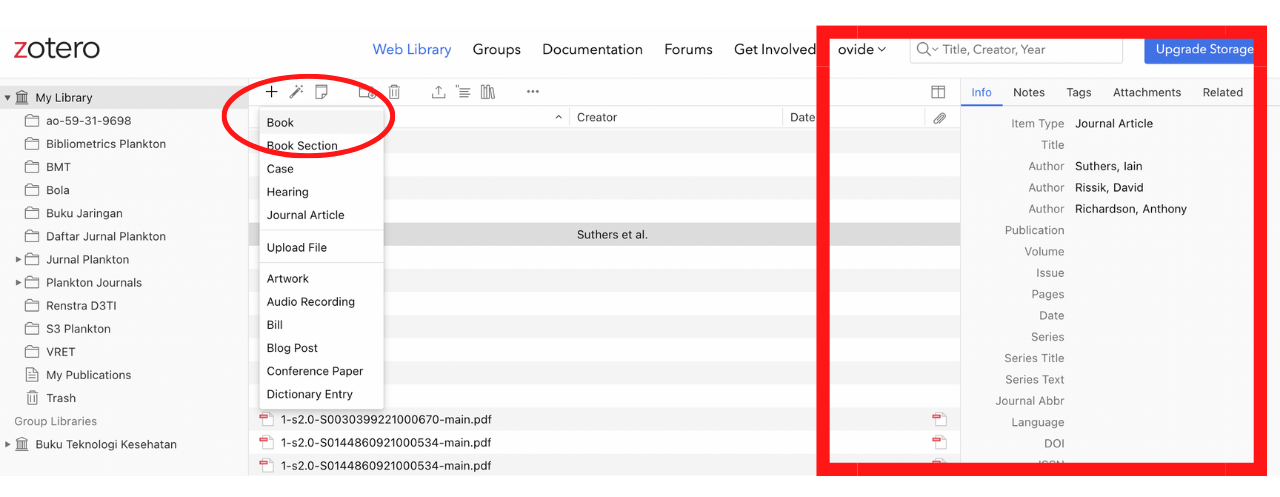Open the Trash in the sidebar
The image size is (1280, 497).
click(x=61, y=398)
